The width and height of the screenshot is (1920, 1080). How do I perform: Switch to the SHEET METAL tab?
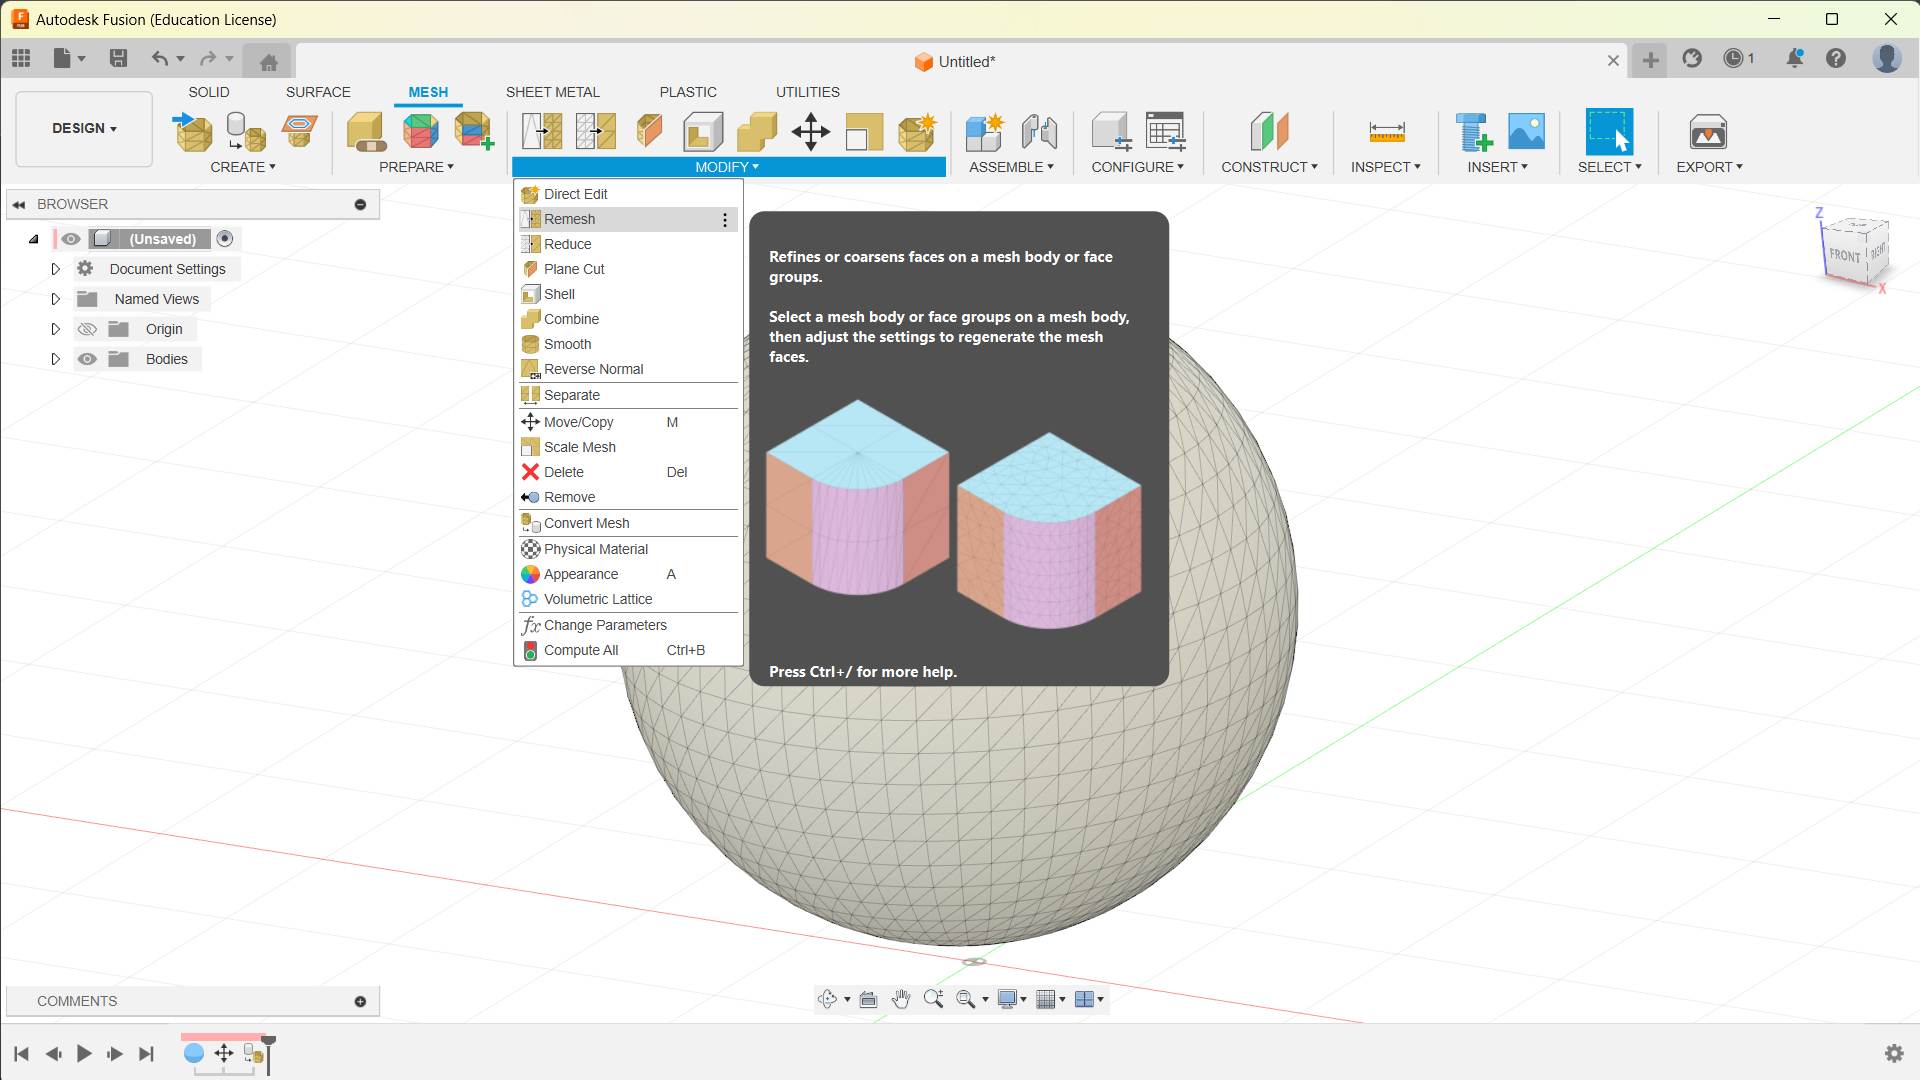[x=552, y=92]
